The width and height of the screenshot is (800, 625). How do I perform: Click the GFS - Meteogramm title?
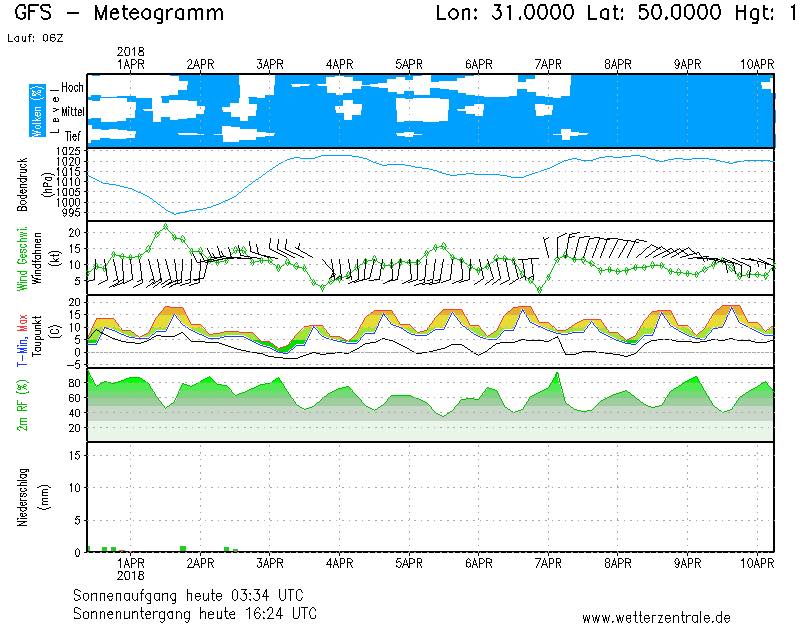(120, 14)
